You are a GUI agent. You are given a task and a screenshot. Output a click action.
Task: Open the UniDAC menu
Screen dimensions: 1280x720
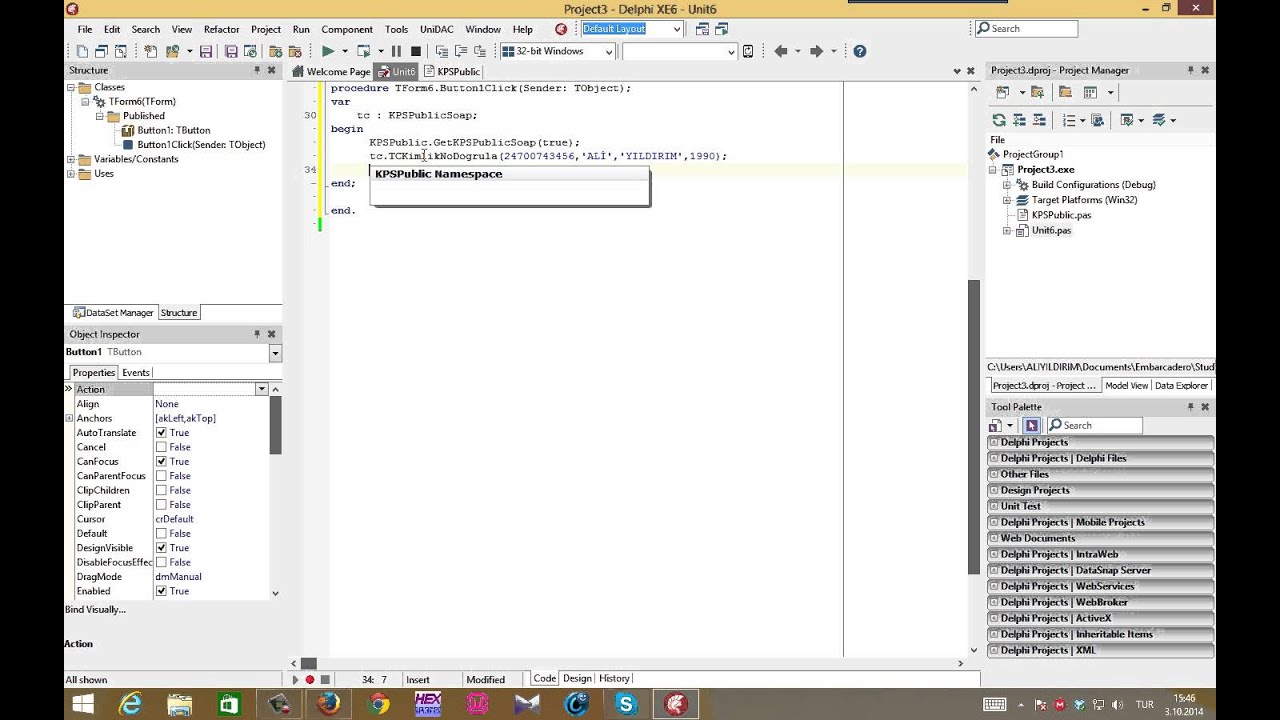click(436, 29)
